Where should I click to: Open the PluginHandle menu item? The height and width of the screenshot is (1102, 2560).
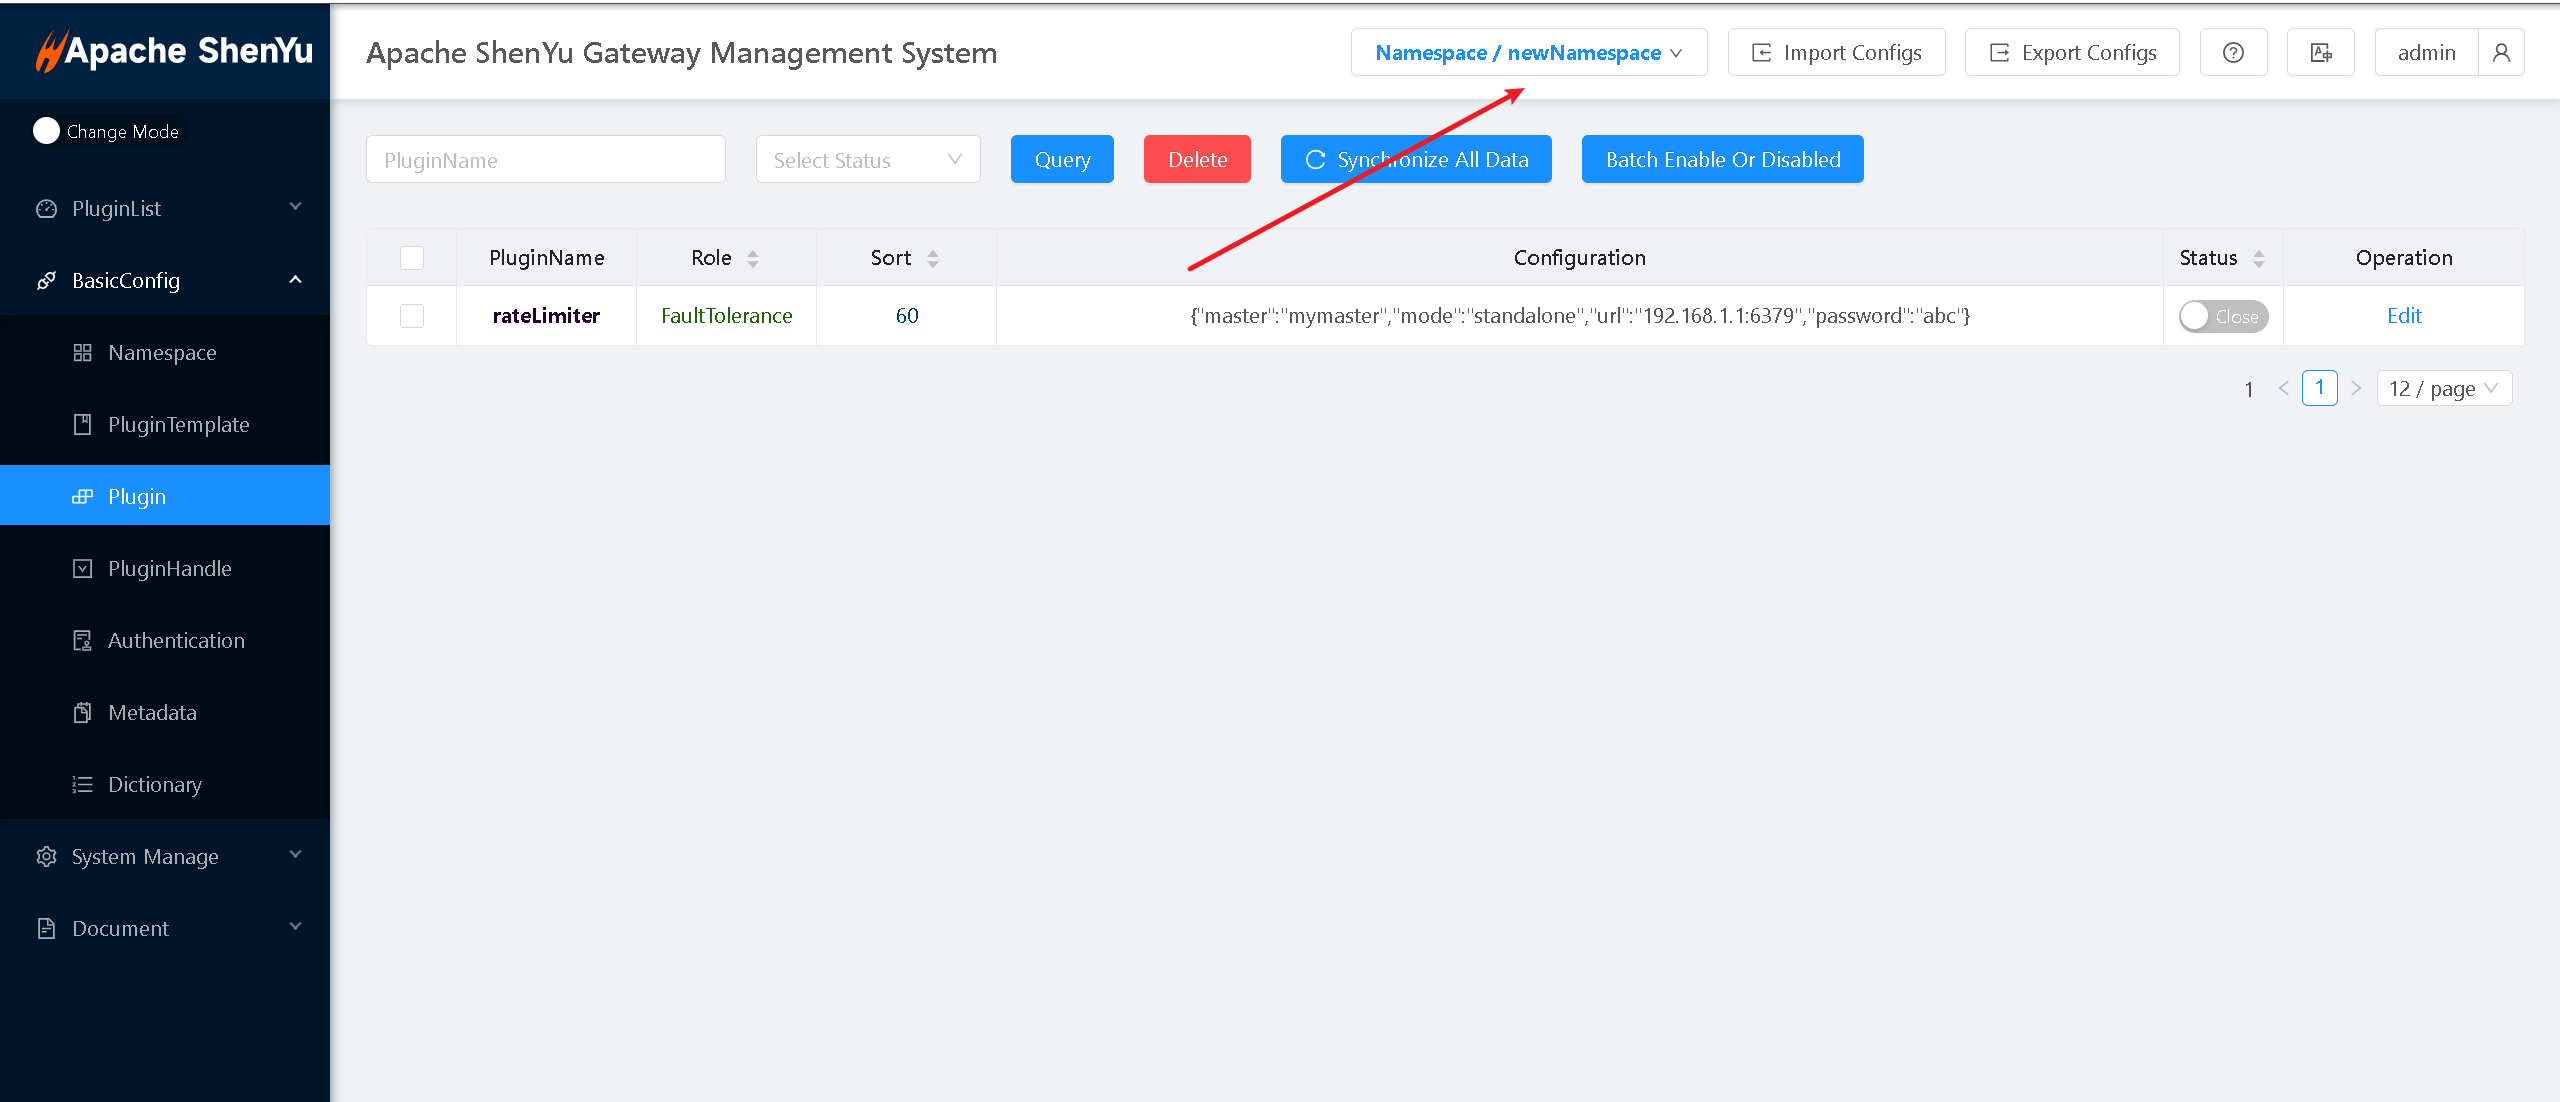[x=169, y=569]
